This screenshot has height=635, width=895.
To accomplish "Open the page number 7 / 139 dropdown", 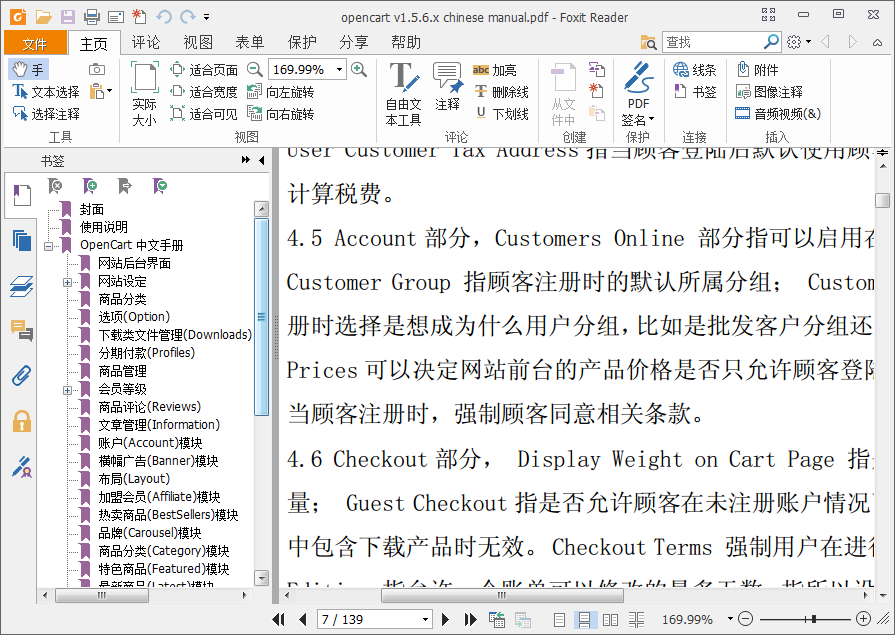I will tap(425, 619).
